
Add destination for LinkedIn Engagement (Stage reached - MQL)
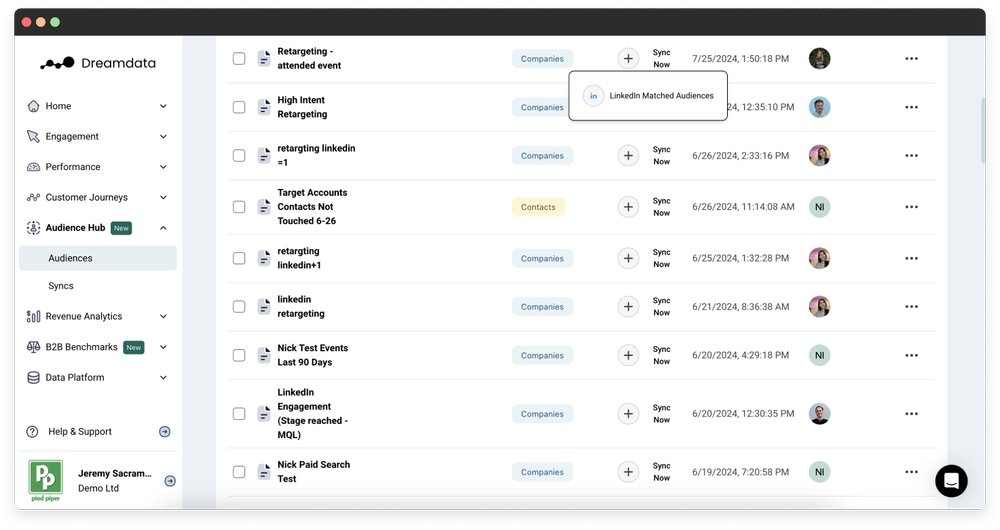628,414
